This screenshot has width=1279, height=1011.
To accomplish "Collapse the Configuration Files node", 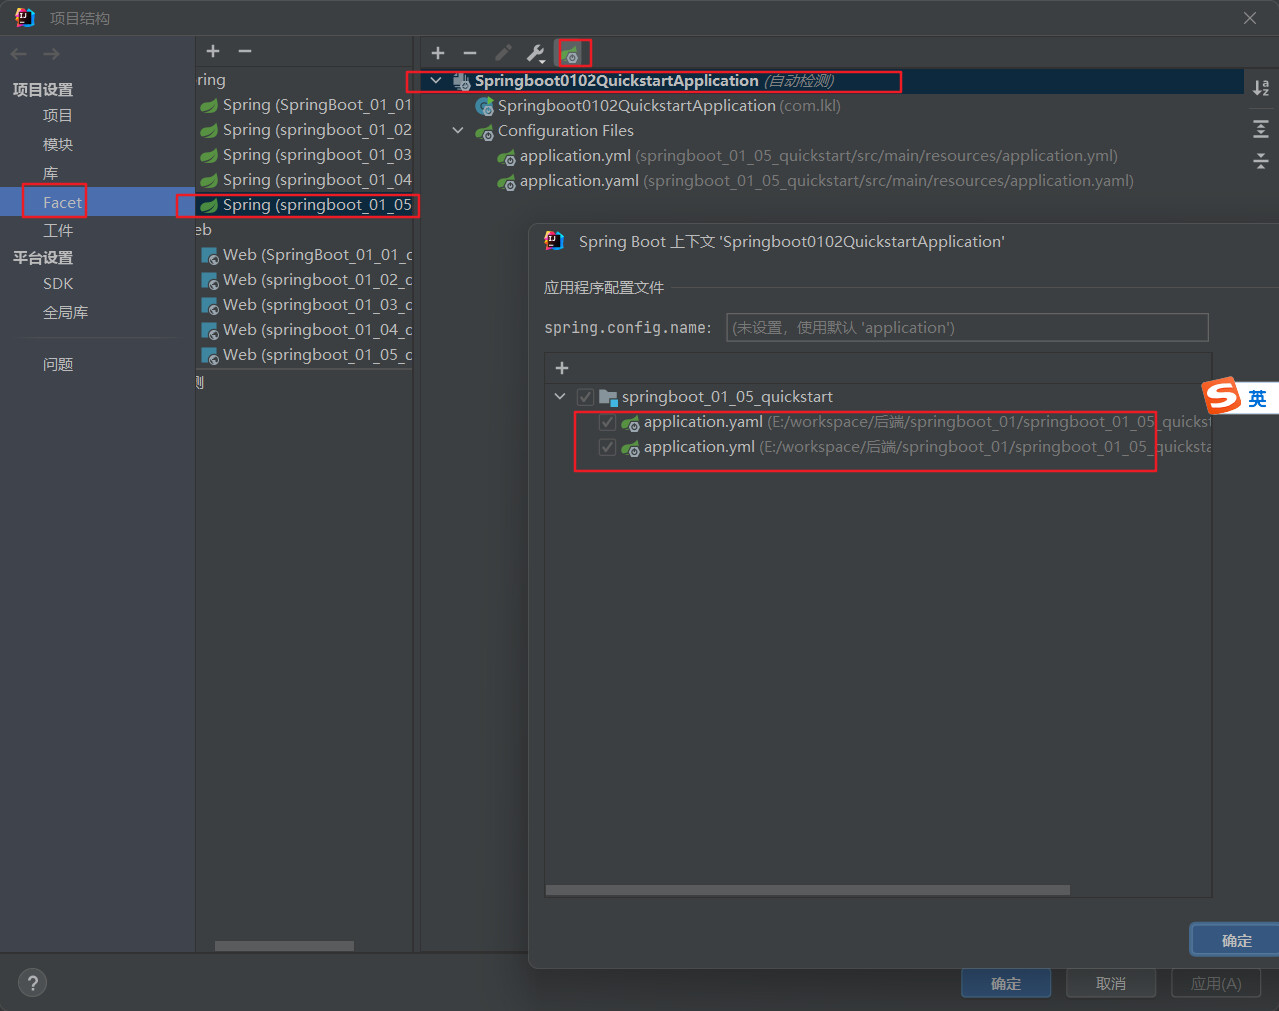I will point(458,131).
